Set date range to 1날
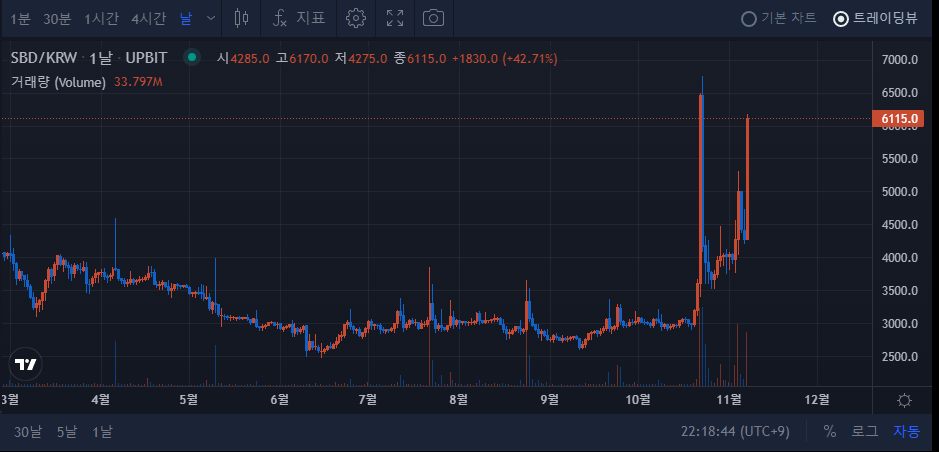 [102, 432]
